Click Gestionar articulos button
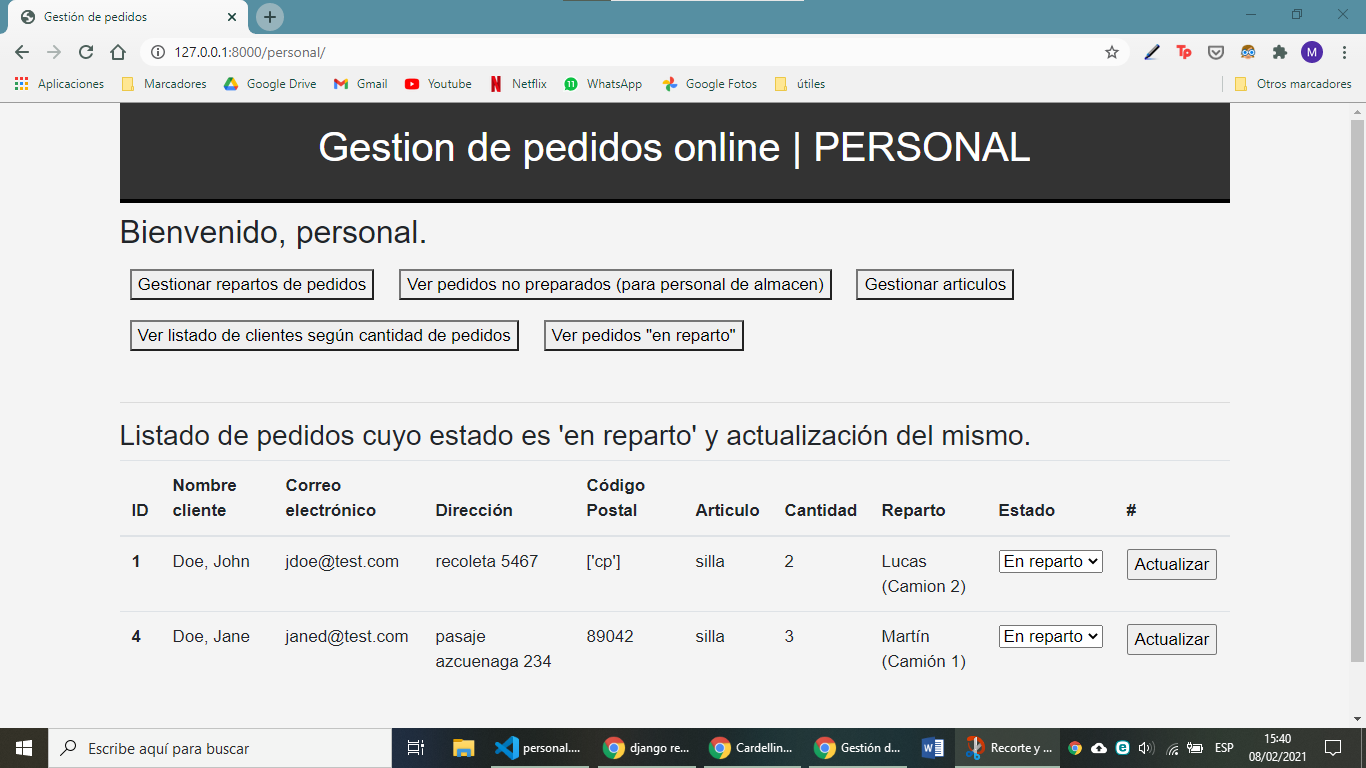Viewport: 1366px width, 768px height. (935, 284)
